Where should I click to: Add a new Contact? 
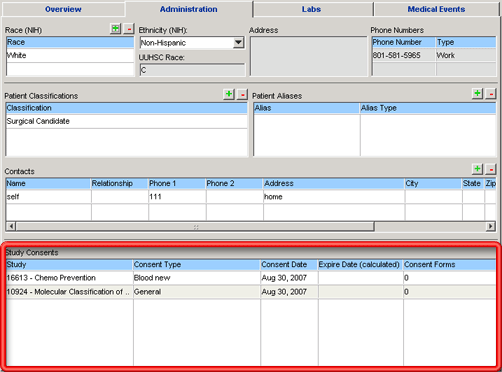(x=477, y=169)
